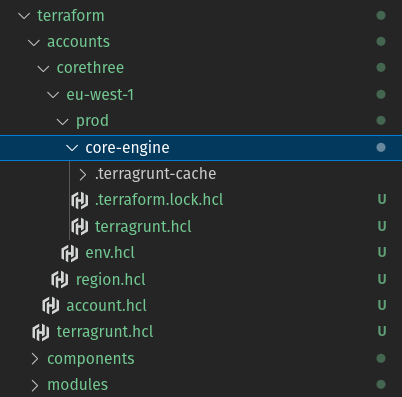Open the region.hcl file

[111, 280]
